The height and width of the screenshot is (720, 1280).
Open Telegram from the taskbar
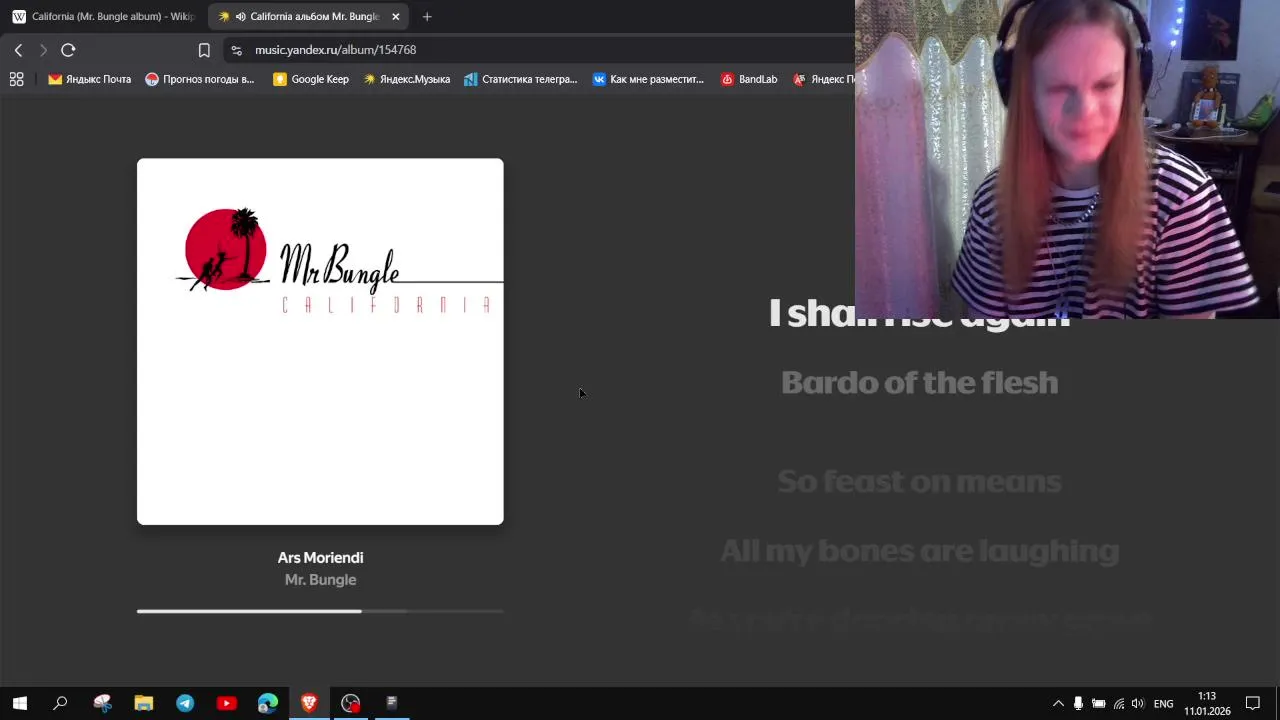(185, 703)
